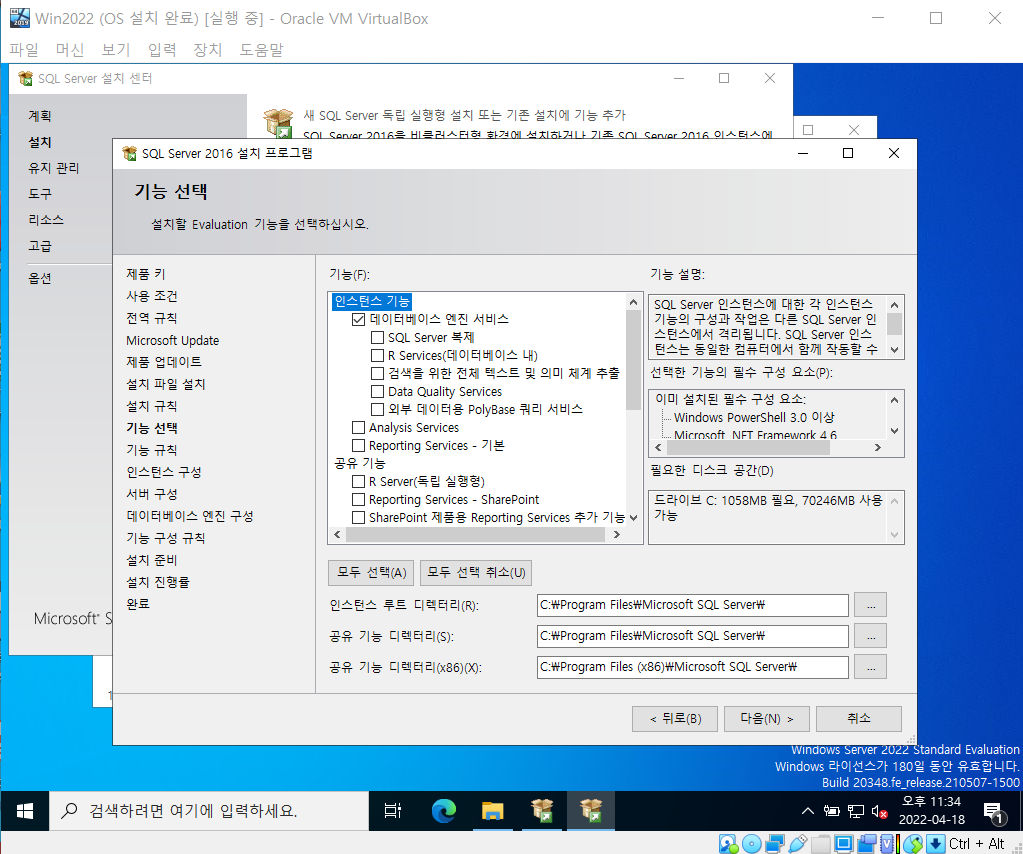Click feature list horizontal scroll right arrow
Screen dimensions: 1023x854
[x=617, y=534]
